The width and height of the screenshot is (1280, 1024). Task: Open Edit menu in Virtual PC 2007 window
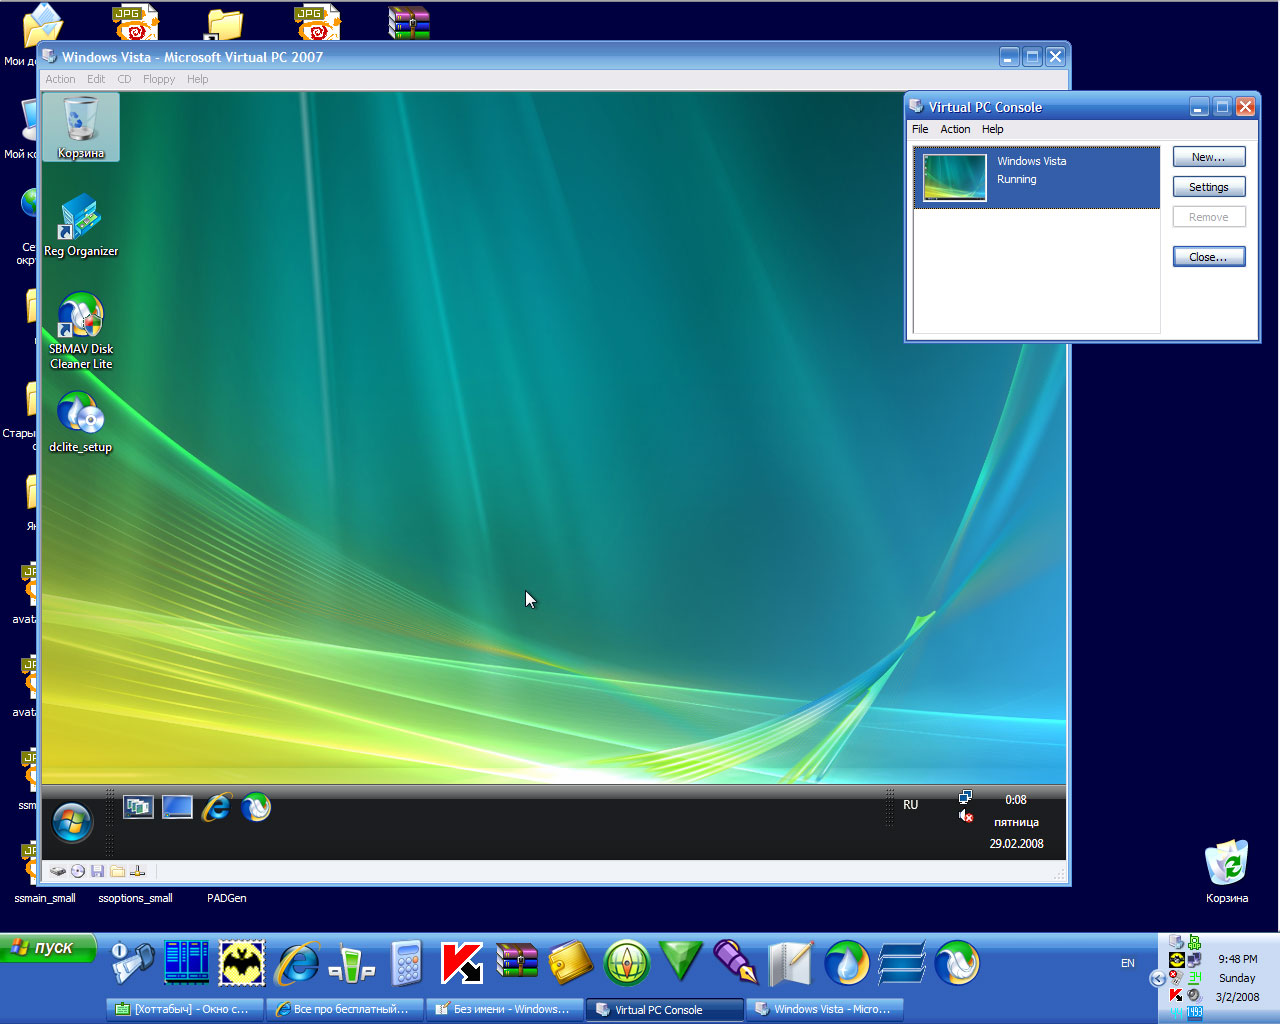pos(96,79)
